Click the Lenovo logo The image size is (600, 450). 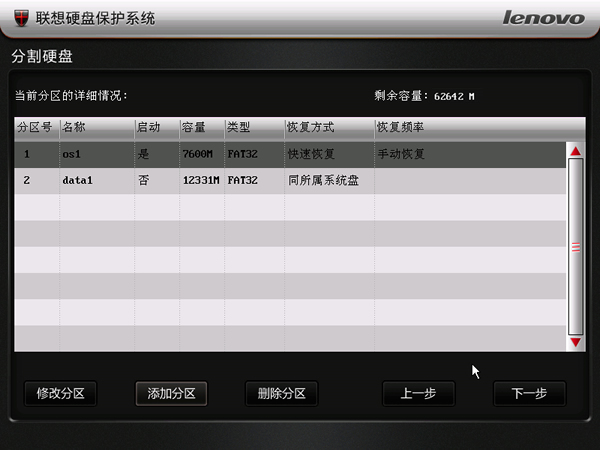point(542,18)
